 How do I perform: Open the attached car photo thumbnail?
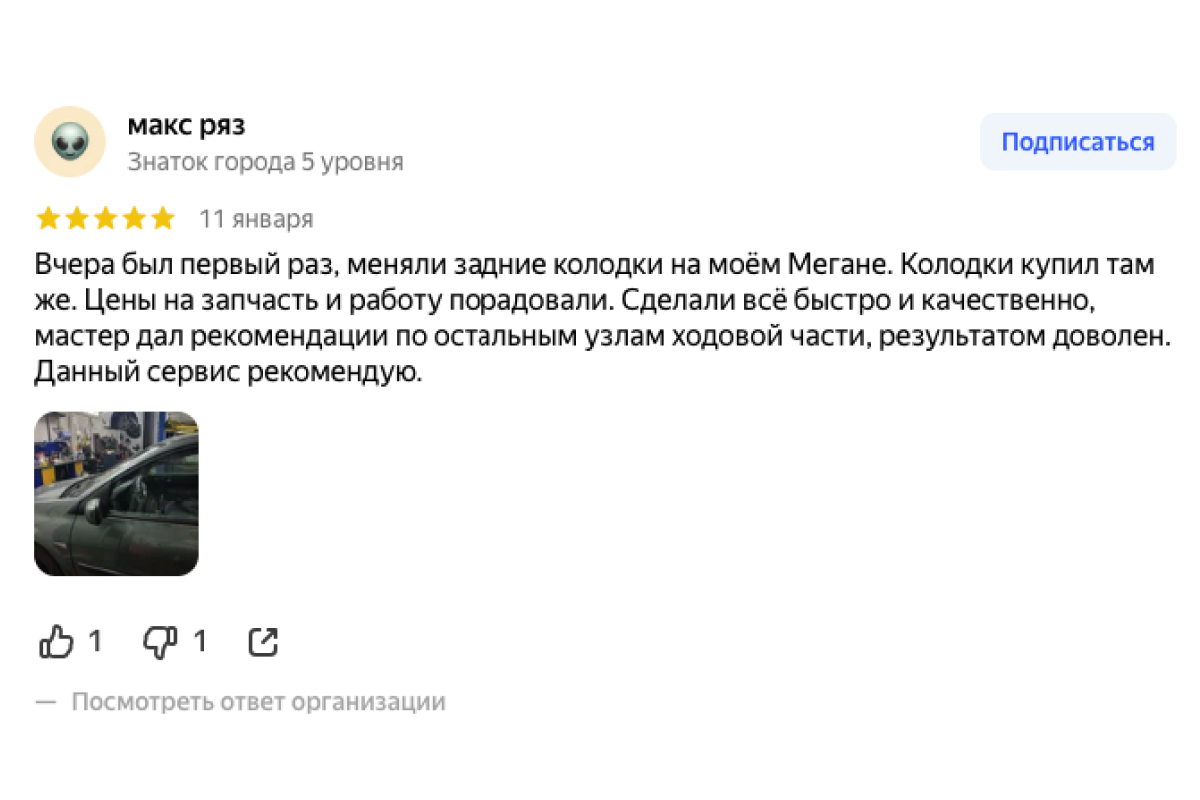pos(116,494)
